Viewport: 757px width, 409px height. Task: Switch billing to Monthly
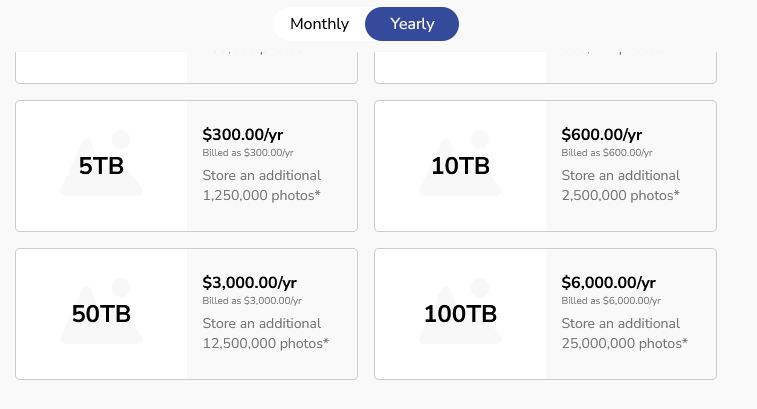pyautogui.click(x=319, y=24)
